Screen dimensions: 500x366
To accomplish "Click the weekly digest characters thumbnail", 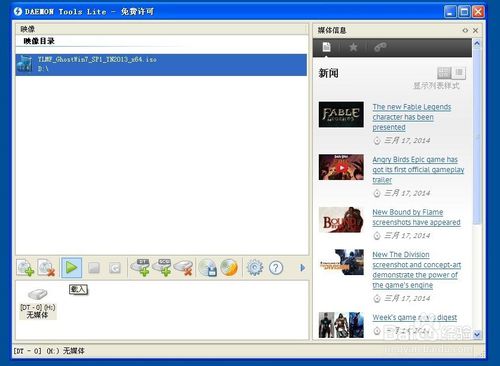I will coord(341,325).
